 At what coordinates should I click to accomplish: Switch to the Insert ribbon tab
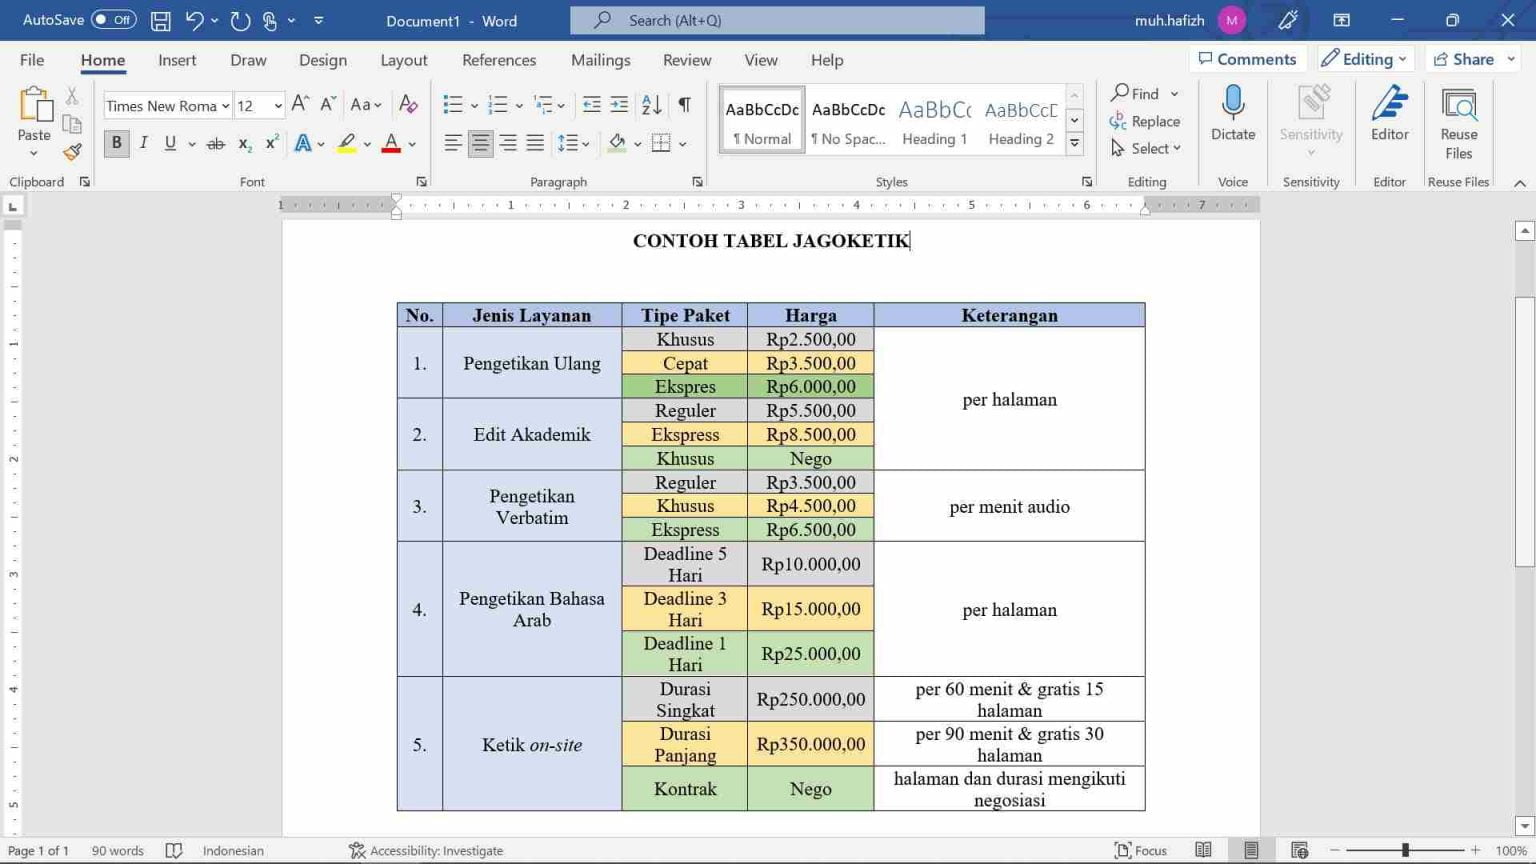[177, 60]
